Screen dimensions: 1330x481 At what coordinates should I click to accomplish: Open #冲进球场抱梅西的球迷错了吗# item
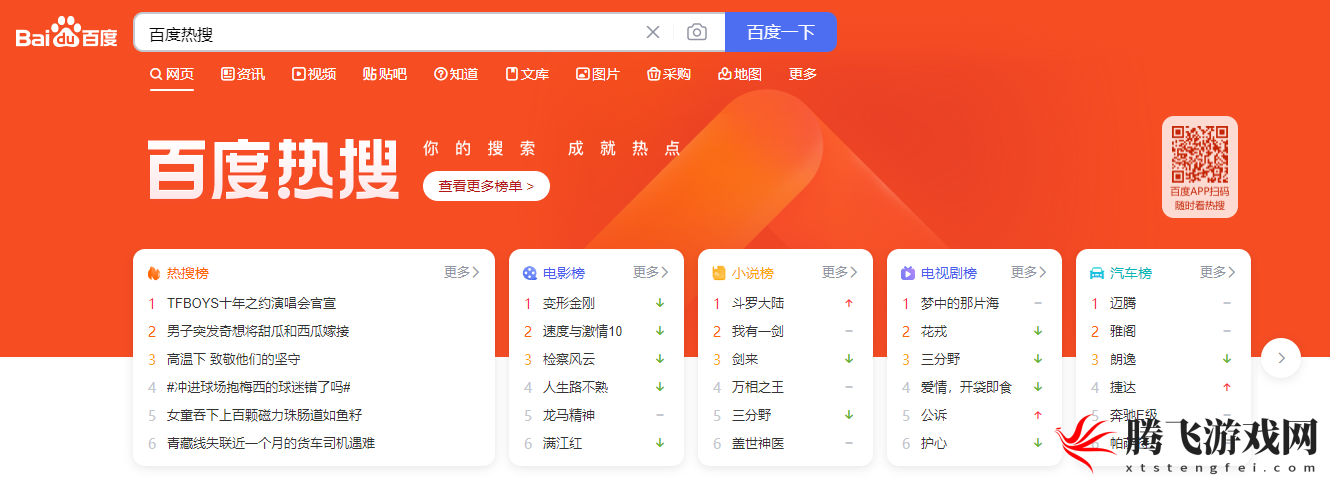258,387
